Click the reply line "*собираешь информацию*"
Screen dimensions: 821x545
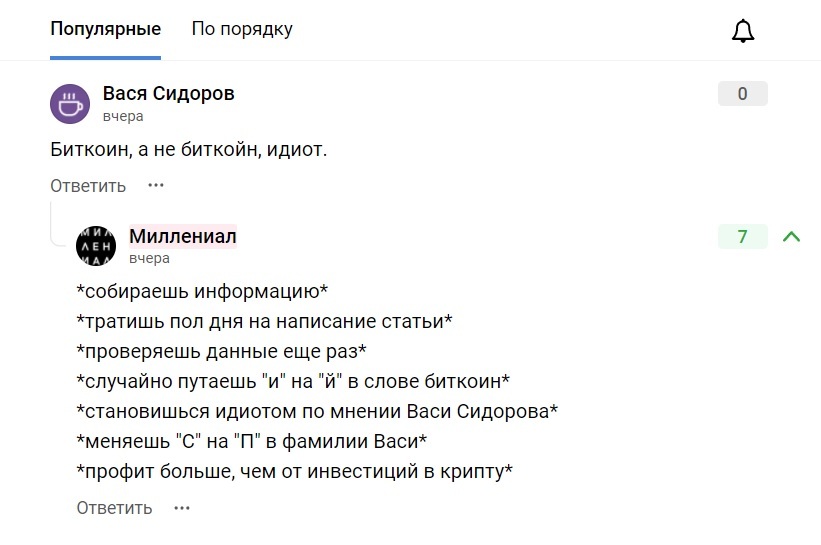(202, 292)
